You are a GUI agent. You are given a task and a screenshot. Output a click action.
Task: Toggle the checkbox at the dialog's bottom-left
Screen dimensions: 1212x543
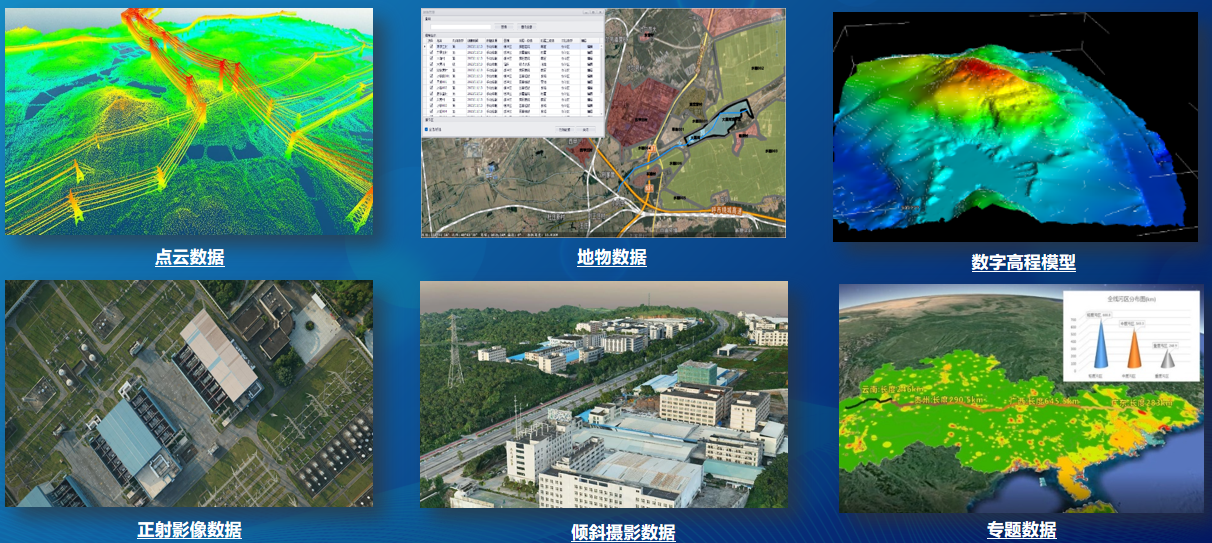point(427,129)
